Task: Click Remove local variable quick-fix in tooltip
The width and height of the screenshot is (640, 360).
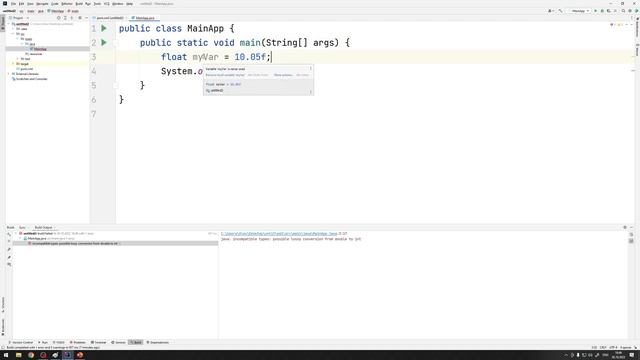Action: tap(225, 75)
